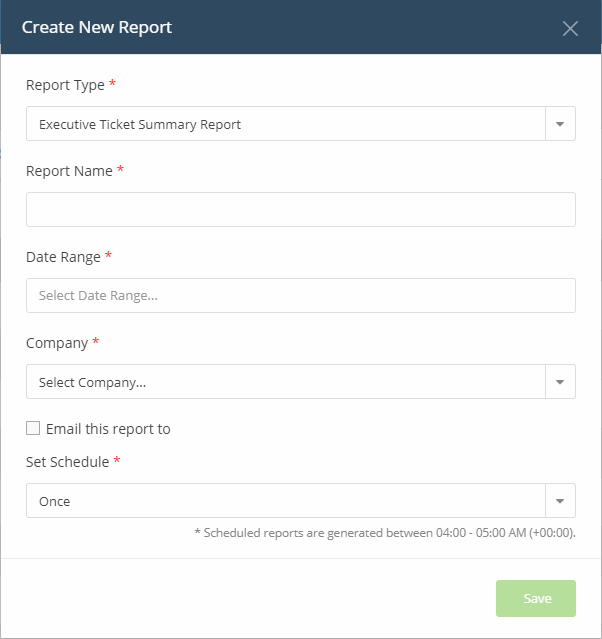This screenshot has height=639, width=602.
Task: Click the scheduled reports generation time note
Action: tap(385, 533)
